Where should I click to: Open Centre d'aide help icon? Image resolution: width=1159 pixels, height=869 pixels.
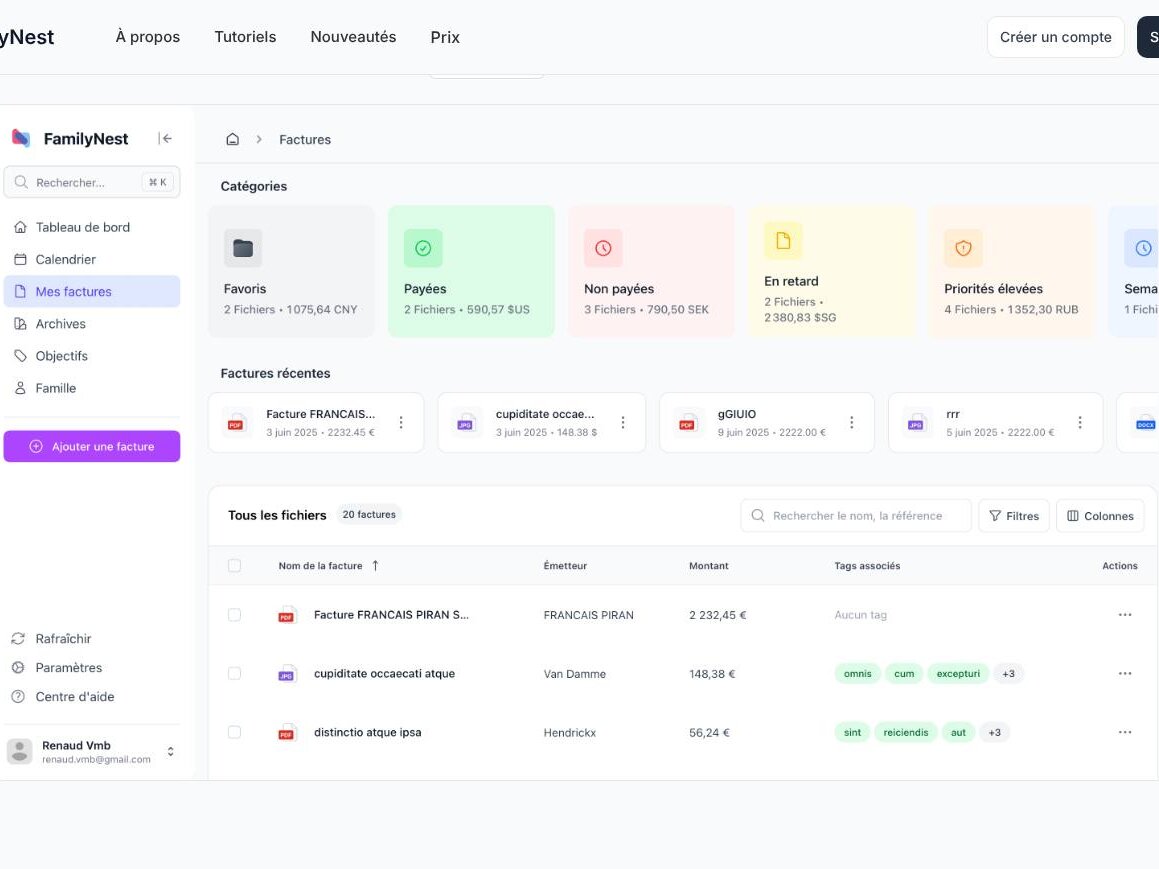18,696
